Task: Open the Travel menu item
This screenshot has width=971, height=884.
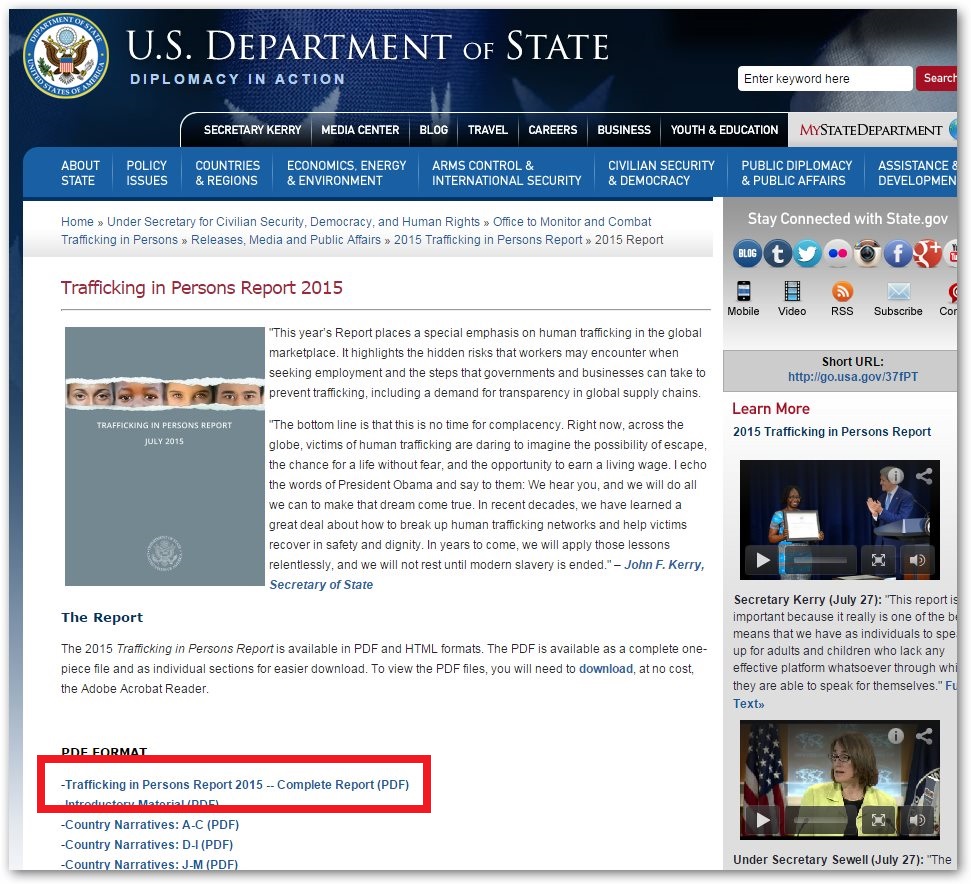Action: click(x=487, y=130)
